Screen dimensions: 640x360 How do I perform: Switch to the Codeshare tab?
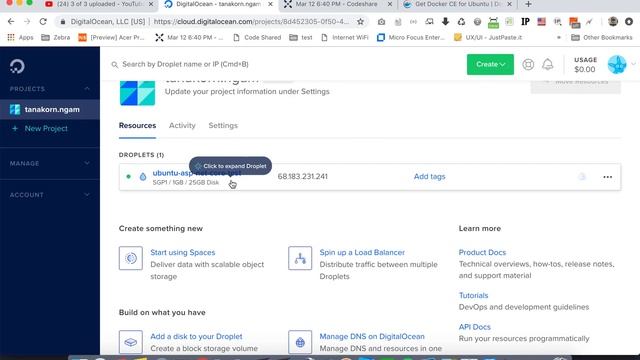[336, 4]
